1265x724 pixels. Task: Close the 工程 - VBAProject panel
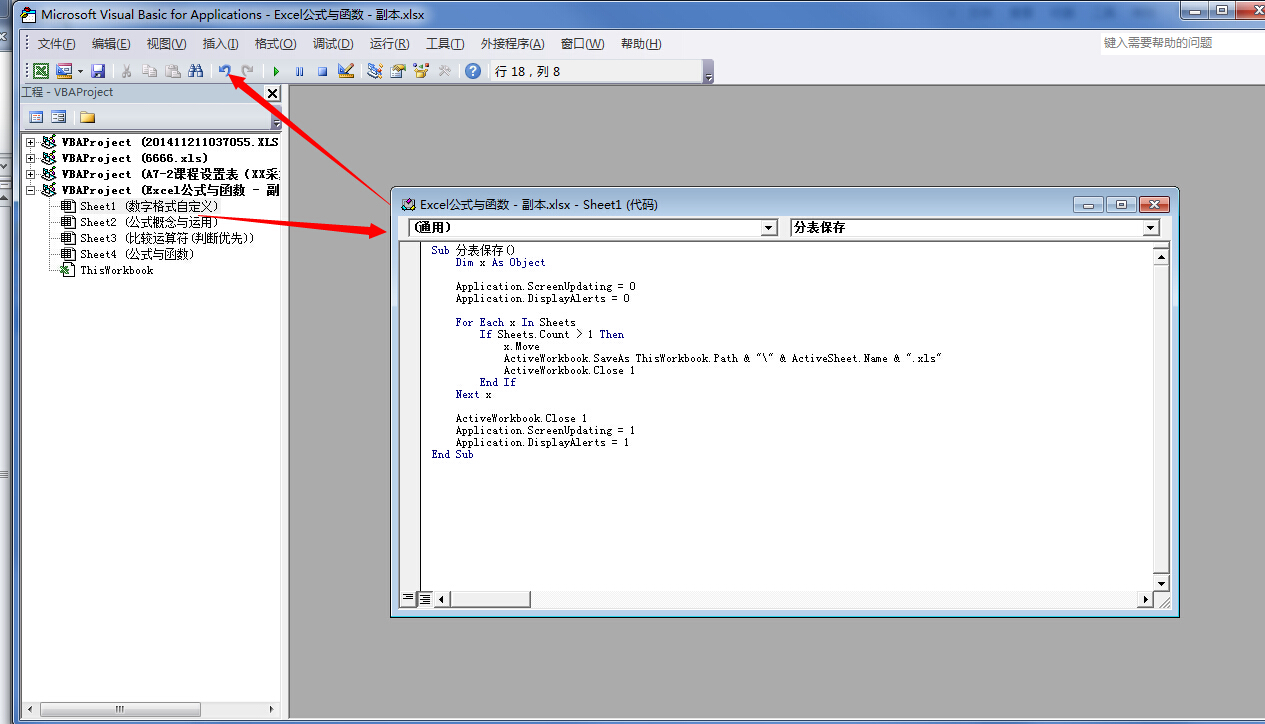click(x=272, y=93)
